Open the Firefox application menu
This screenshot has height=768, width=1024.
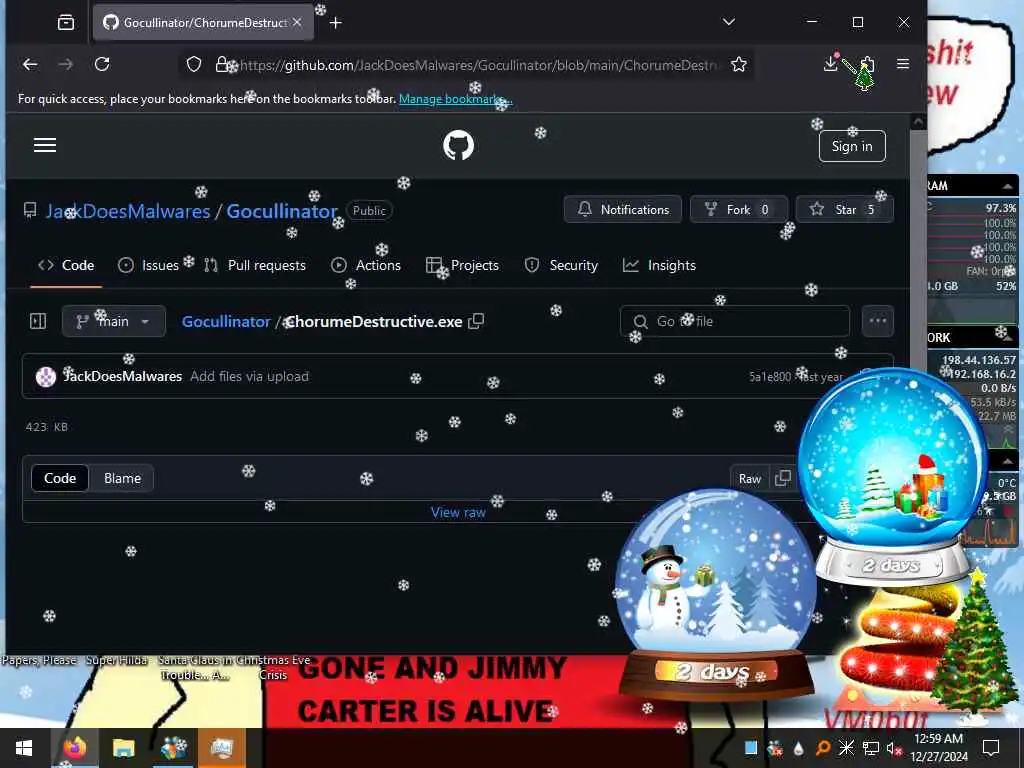(x=903, y=64)
